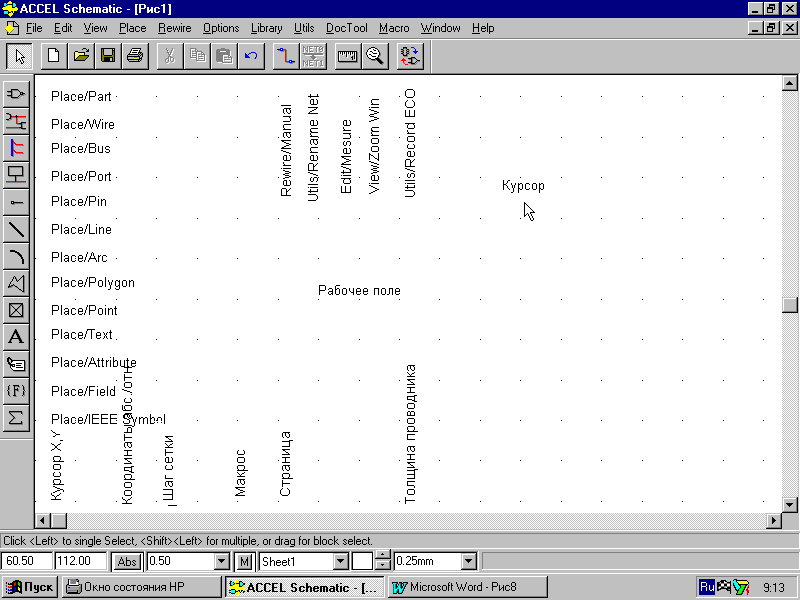
Task: Select the Place IEEE Symbol sigma tool
Action: [x=16, y=418]
